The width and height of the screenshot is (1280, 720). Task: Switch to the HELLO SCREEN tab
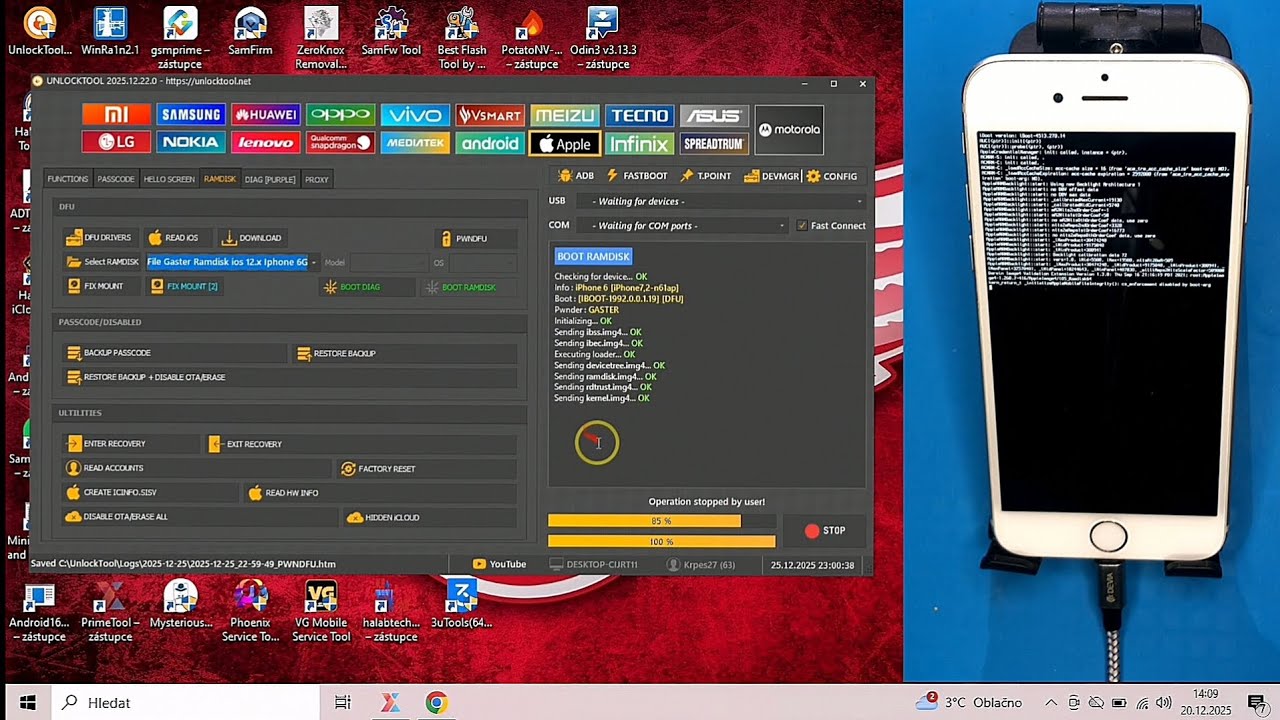[x=169, y=179]
